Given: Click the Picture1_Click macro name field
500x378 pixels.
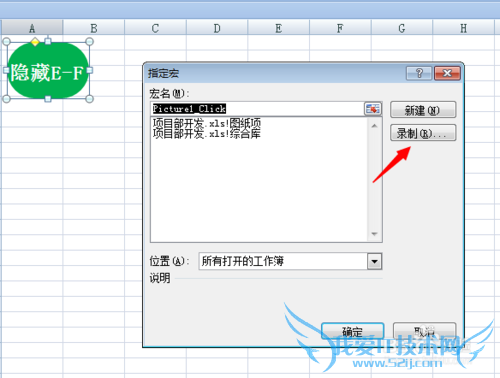Looking at the screenshot, I should pos(257,109).
